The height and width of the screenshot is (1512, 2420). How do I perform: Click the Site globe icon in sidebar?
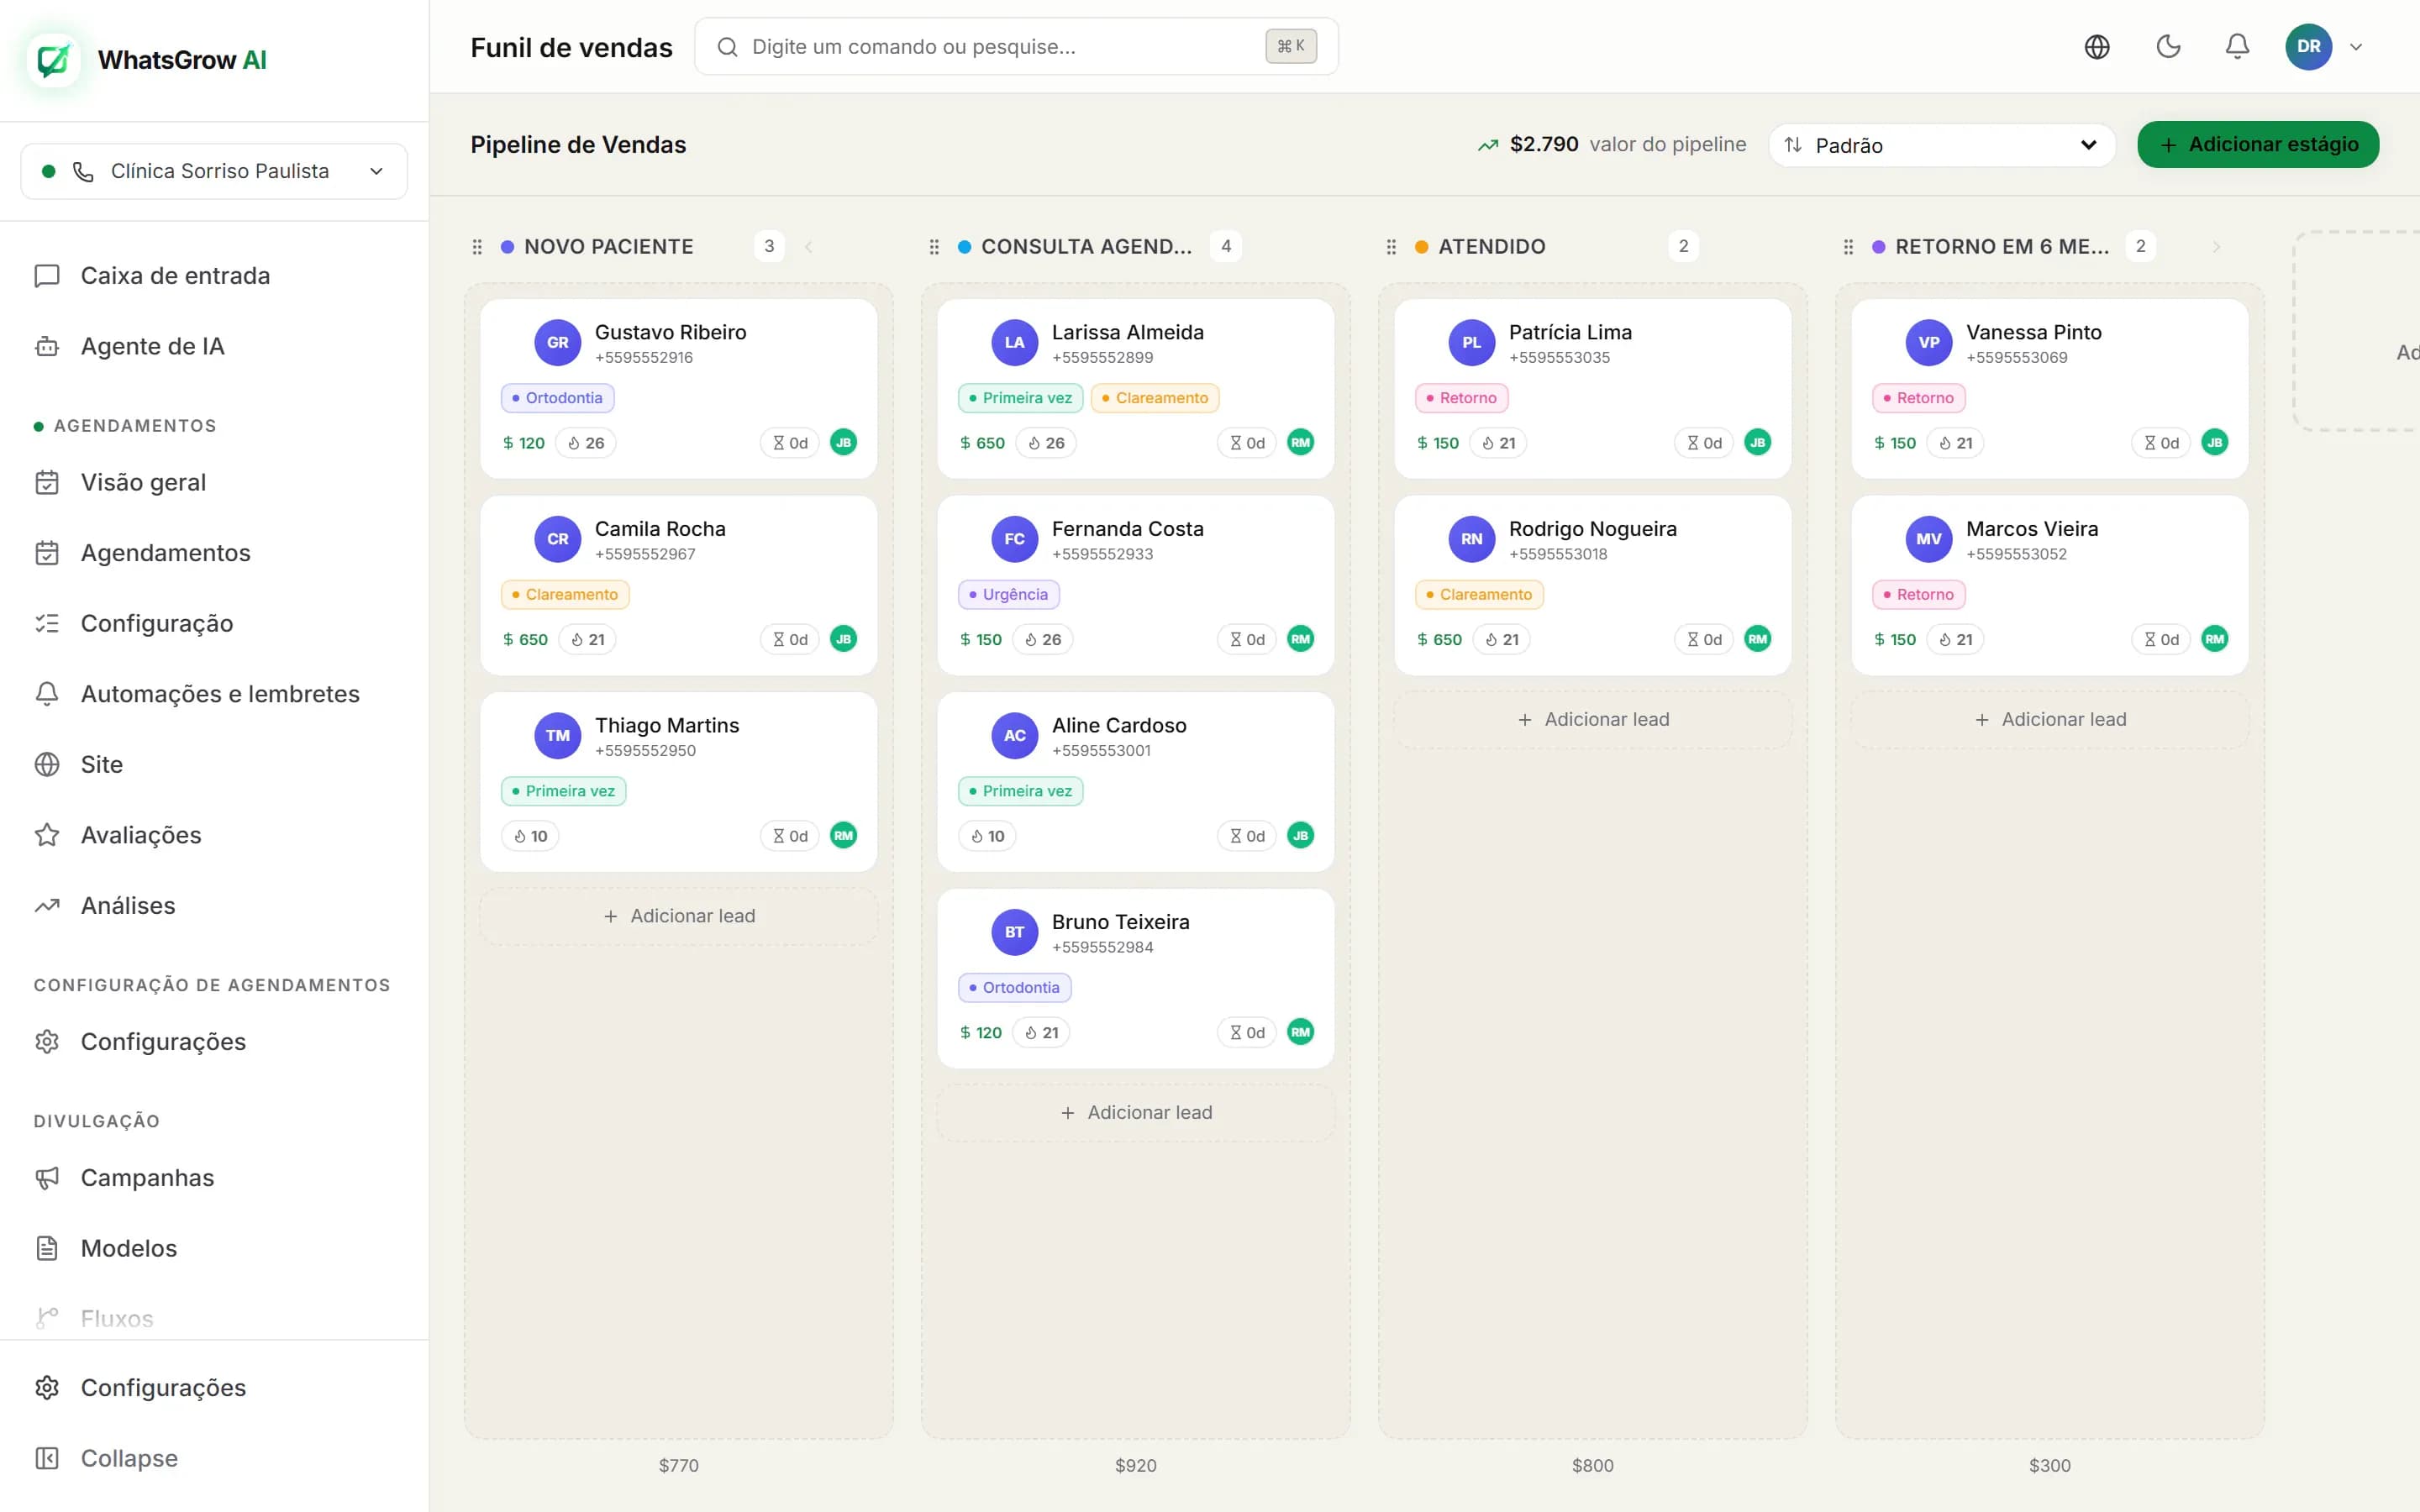47,765
